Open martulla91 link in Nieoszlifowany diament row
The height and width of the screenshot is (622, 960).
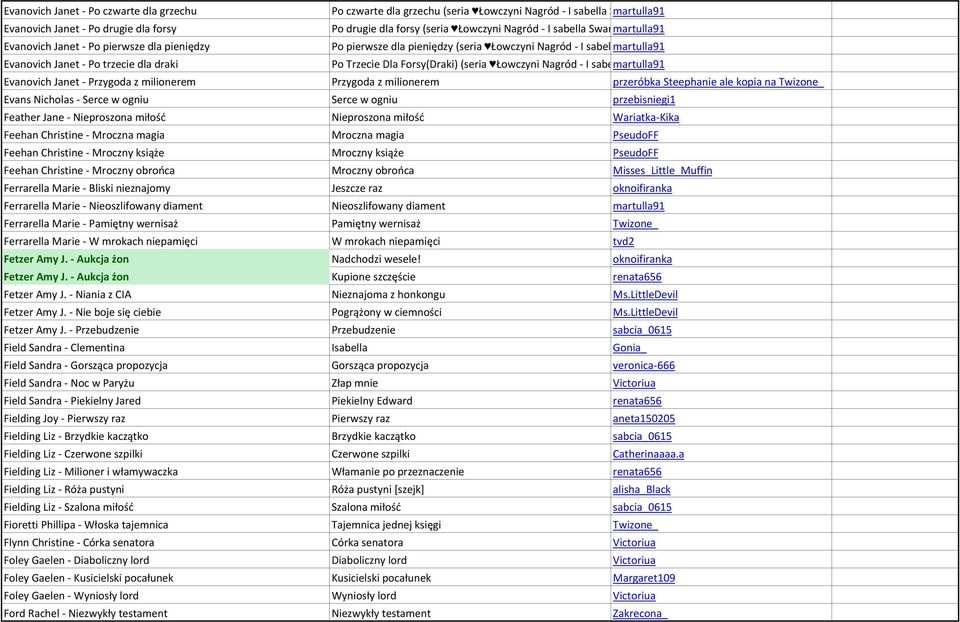639,206
